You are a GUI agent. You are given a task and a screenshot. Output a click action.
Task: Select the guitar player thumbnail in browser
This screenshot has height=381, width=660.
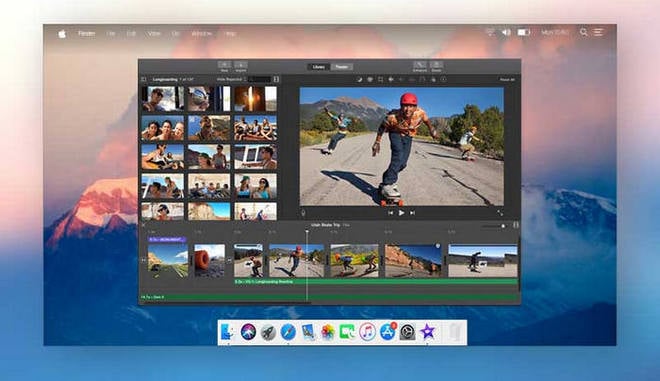162,157
